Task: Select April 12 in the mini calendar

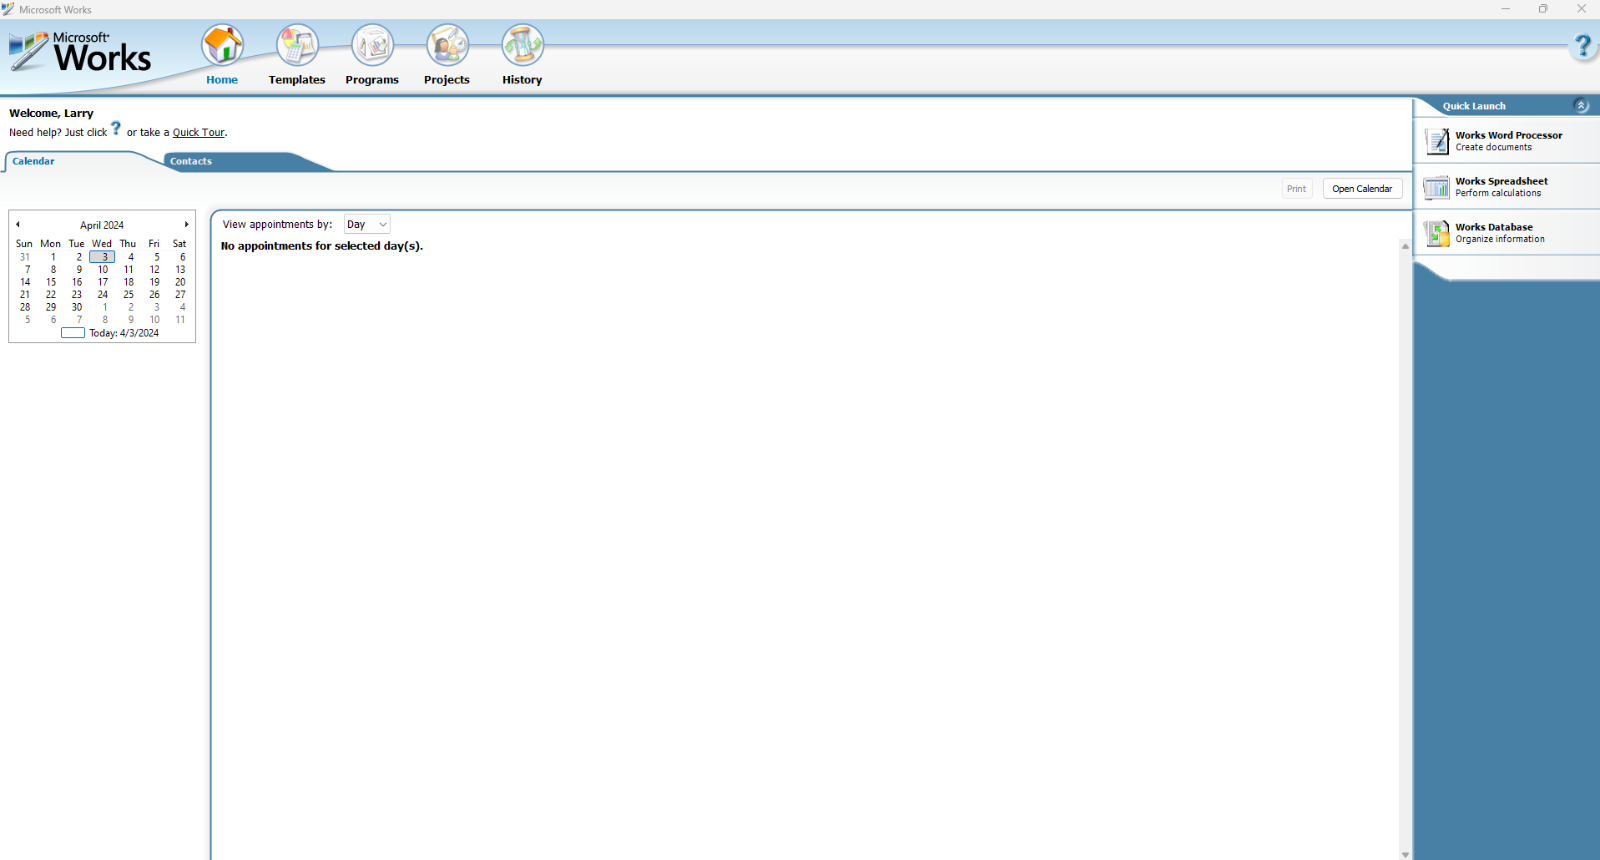Action: tap(155, 270)
